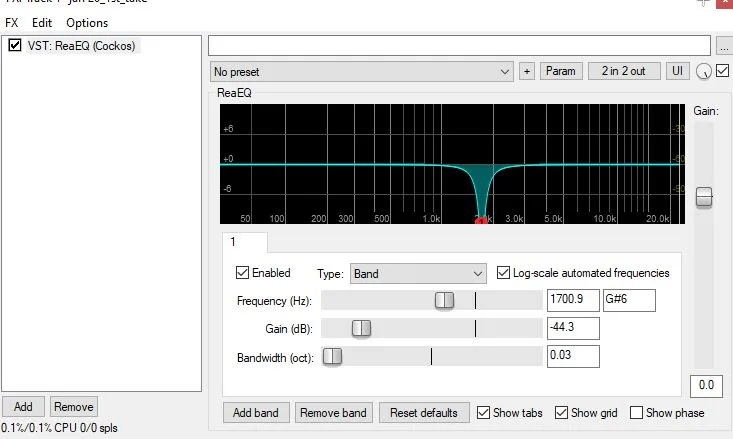Toggle the FX bypass checkbox at top right

[723, 71]
